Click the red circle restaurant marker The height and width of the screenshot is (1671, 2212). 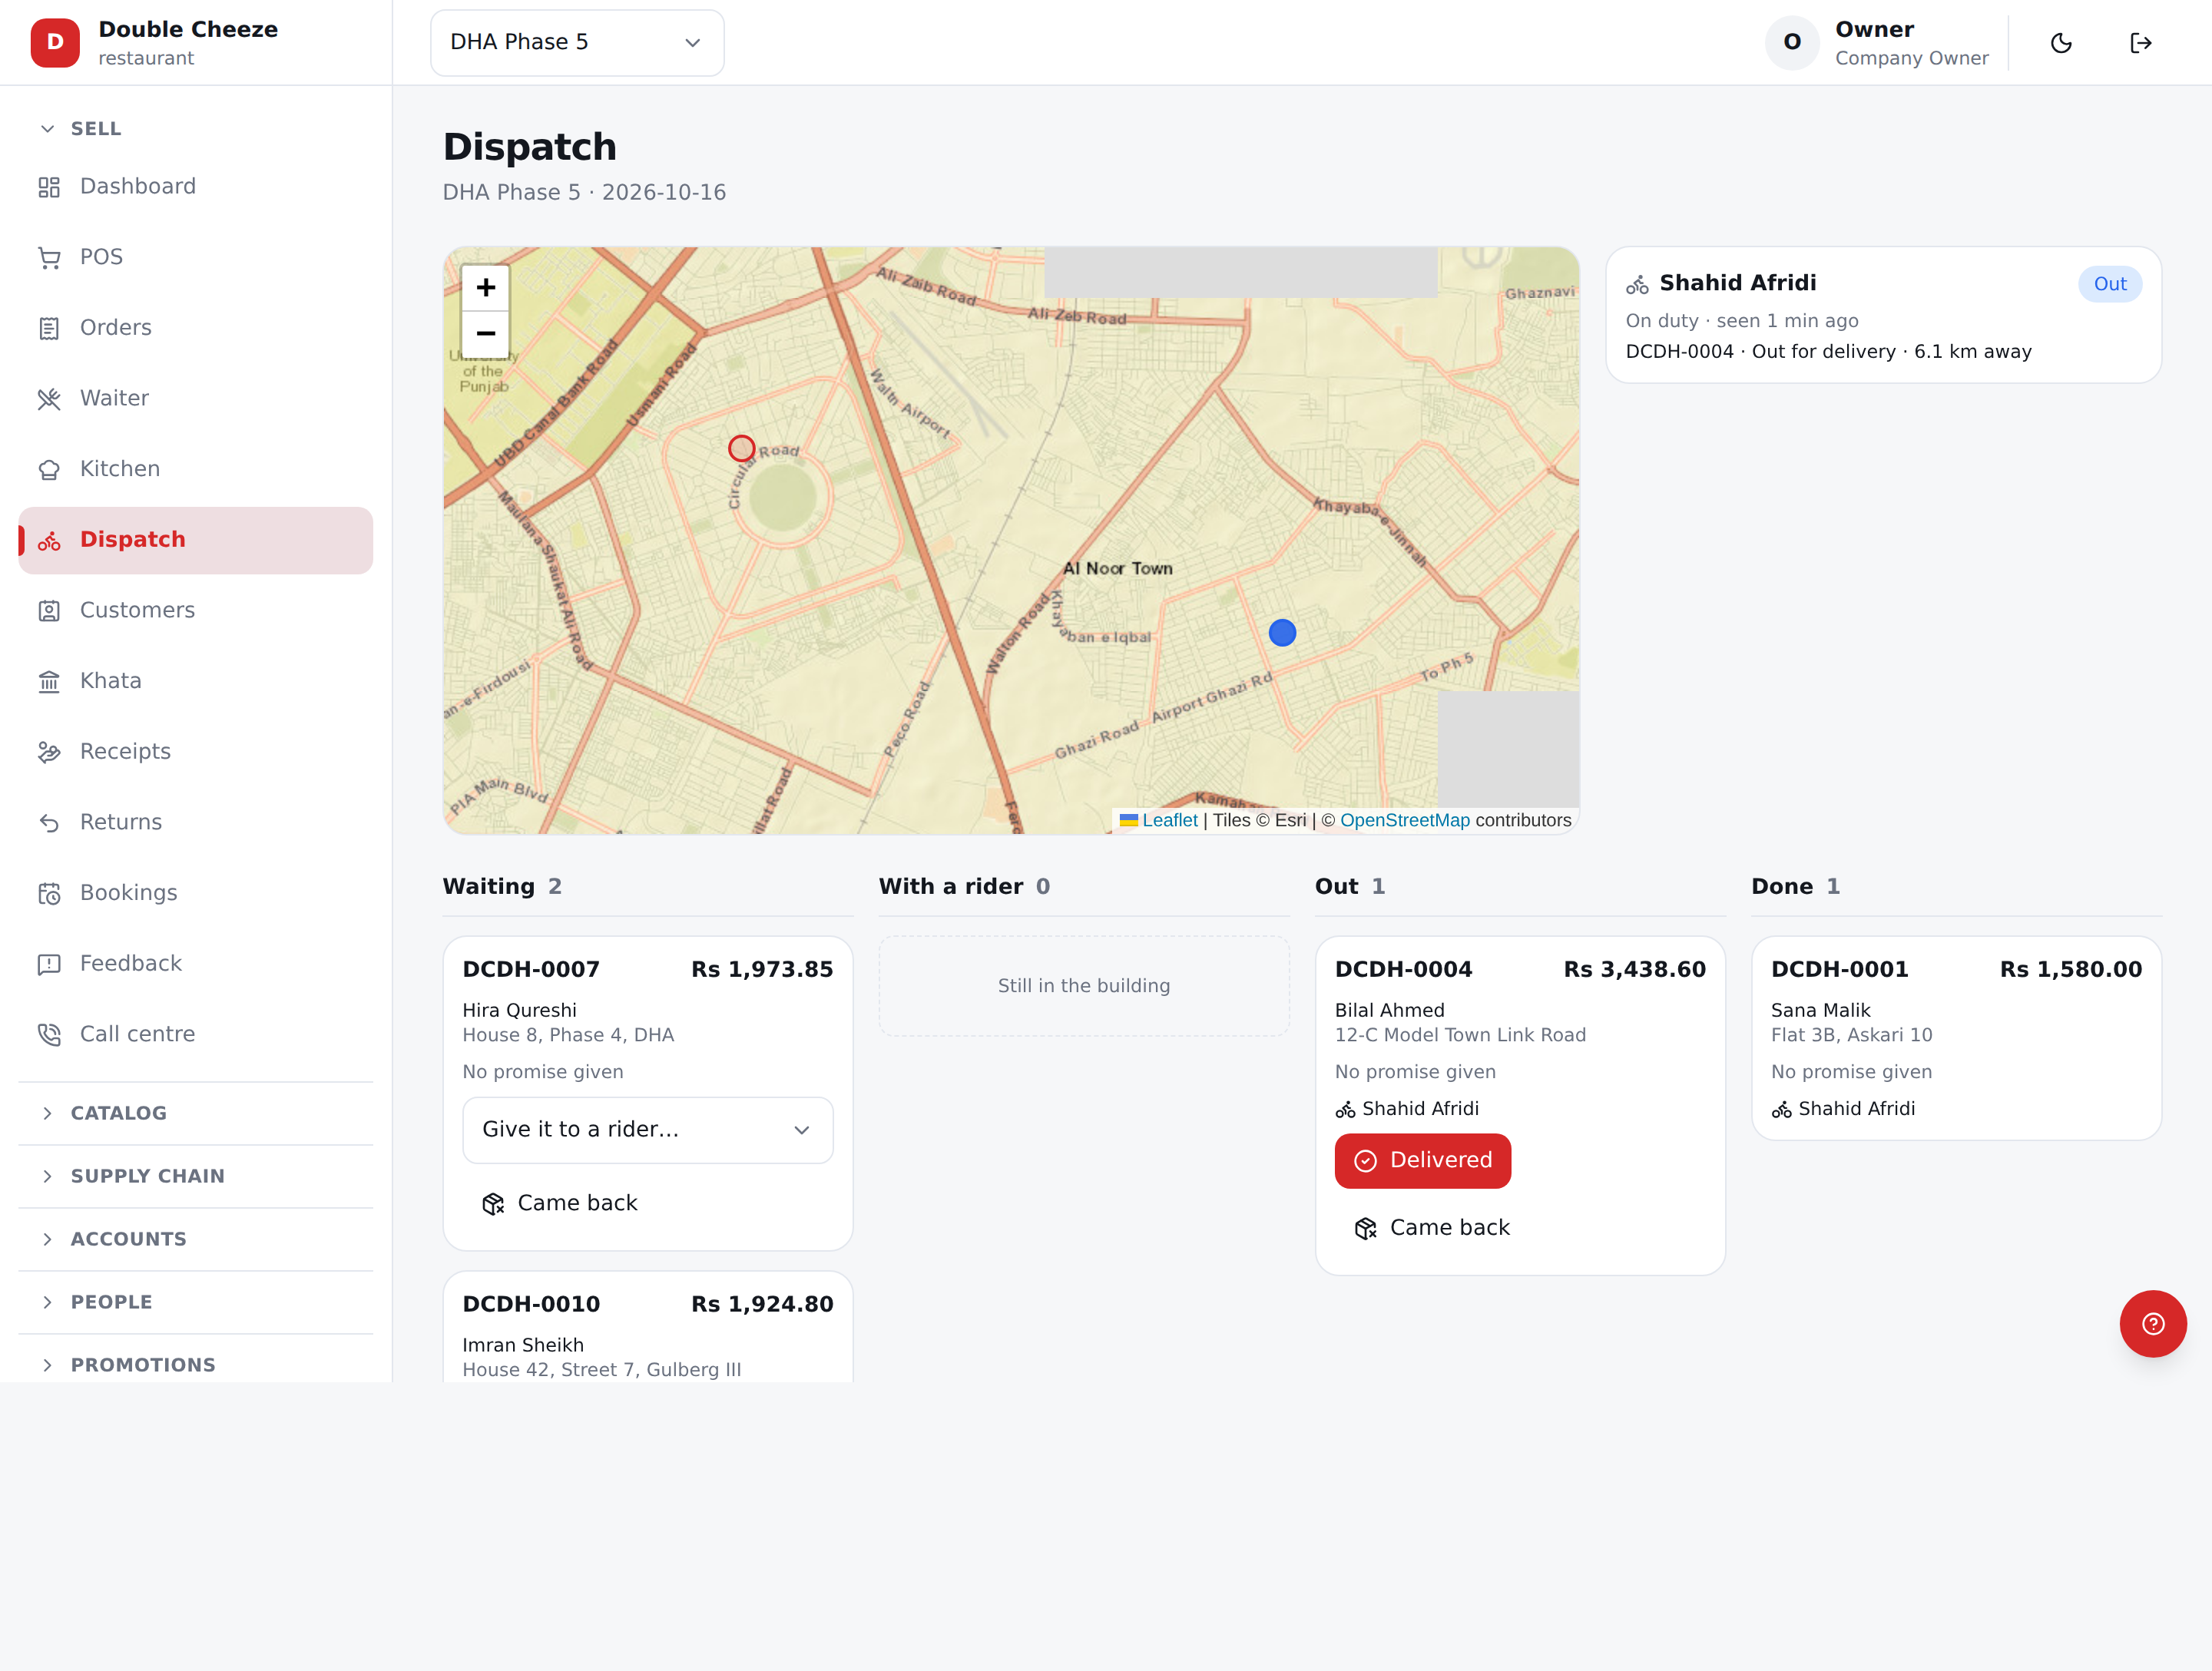coord(741,448)
